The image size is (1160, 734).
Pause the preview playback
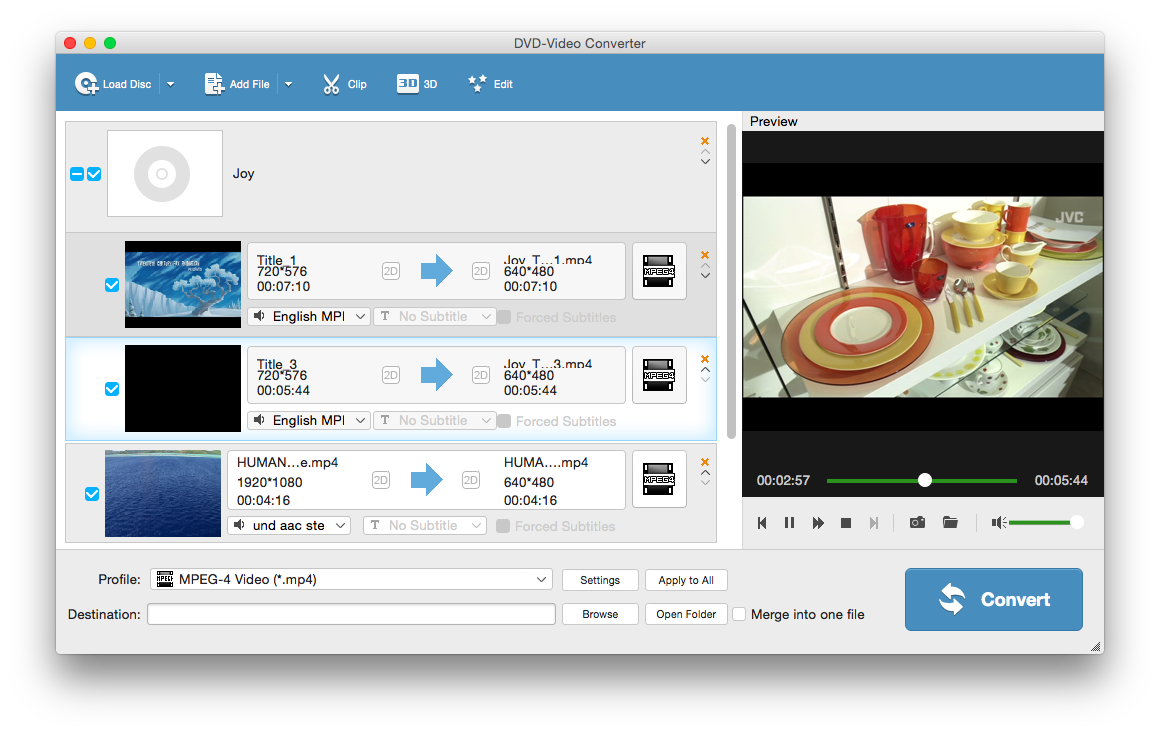tap(789, 522)
